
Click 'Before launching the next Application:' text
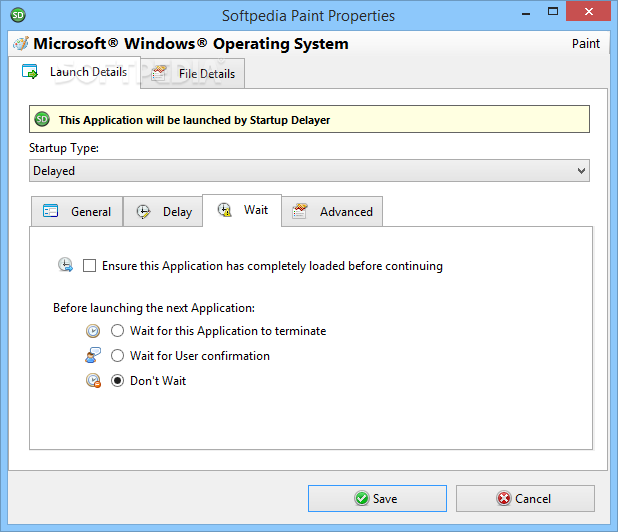154,308
